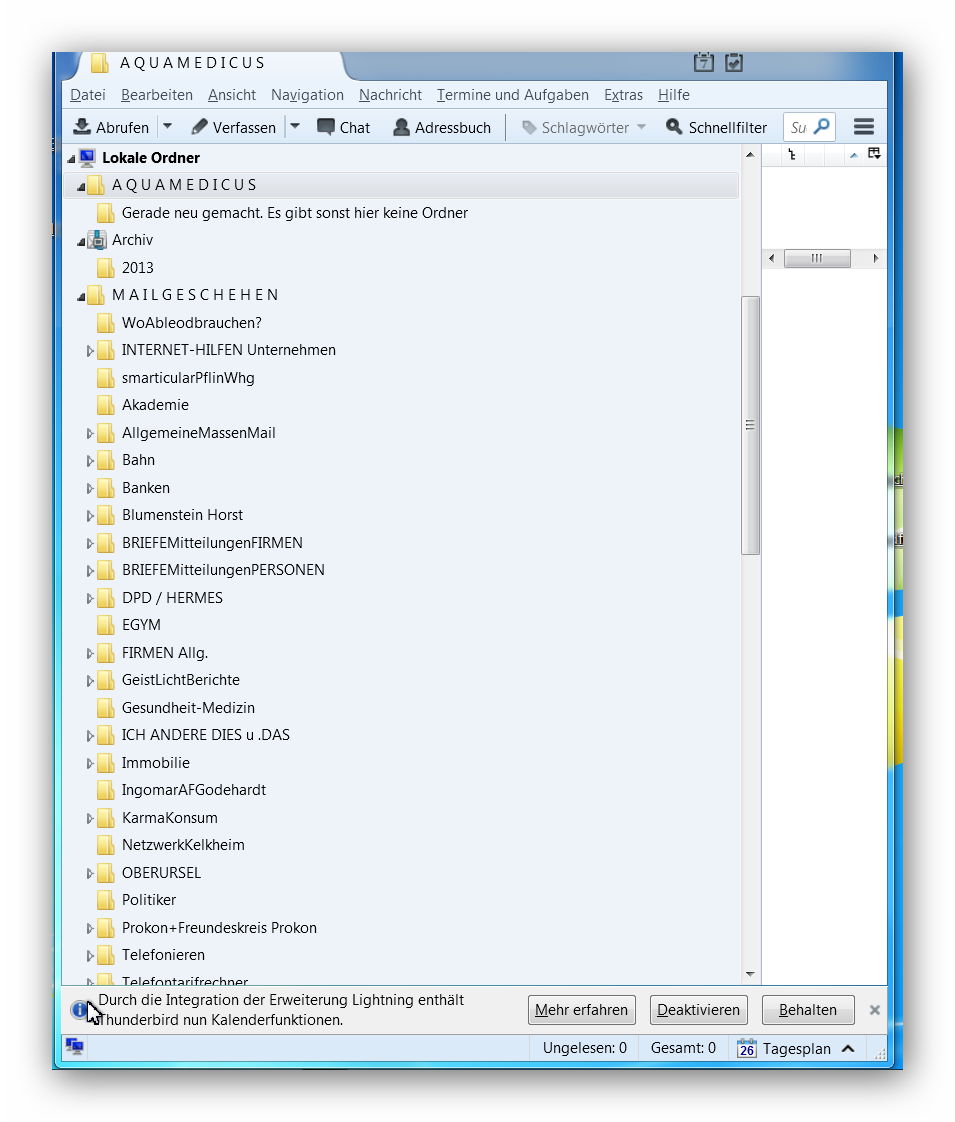Expand the INTERNET-HILFEN Unternehmen folder
The height and width of the screenshot is (1122, 955).
tap(90, 351)
